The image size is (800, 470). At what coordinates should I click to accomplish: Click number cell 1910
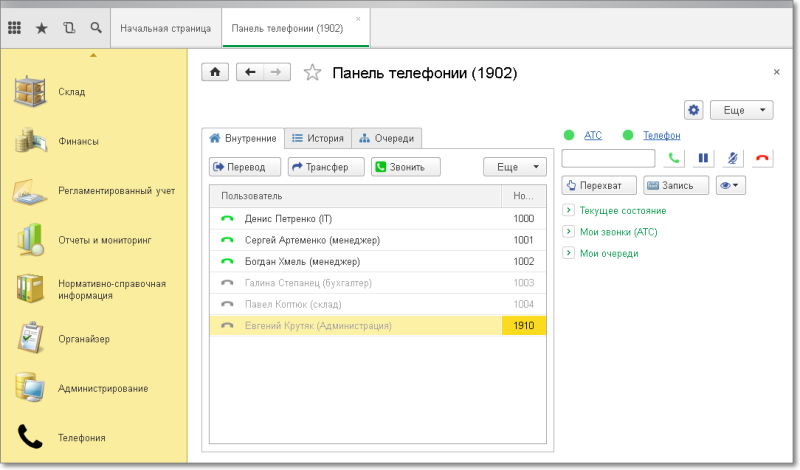pos(523,326)
